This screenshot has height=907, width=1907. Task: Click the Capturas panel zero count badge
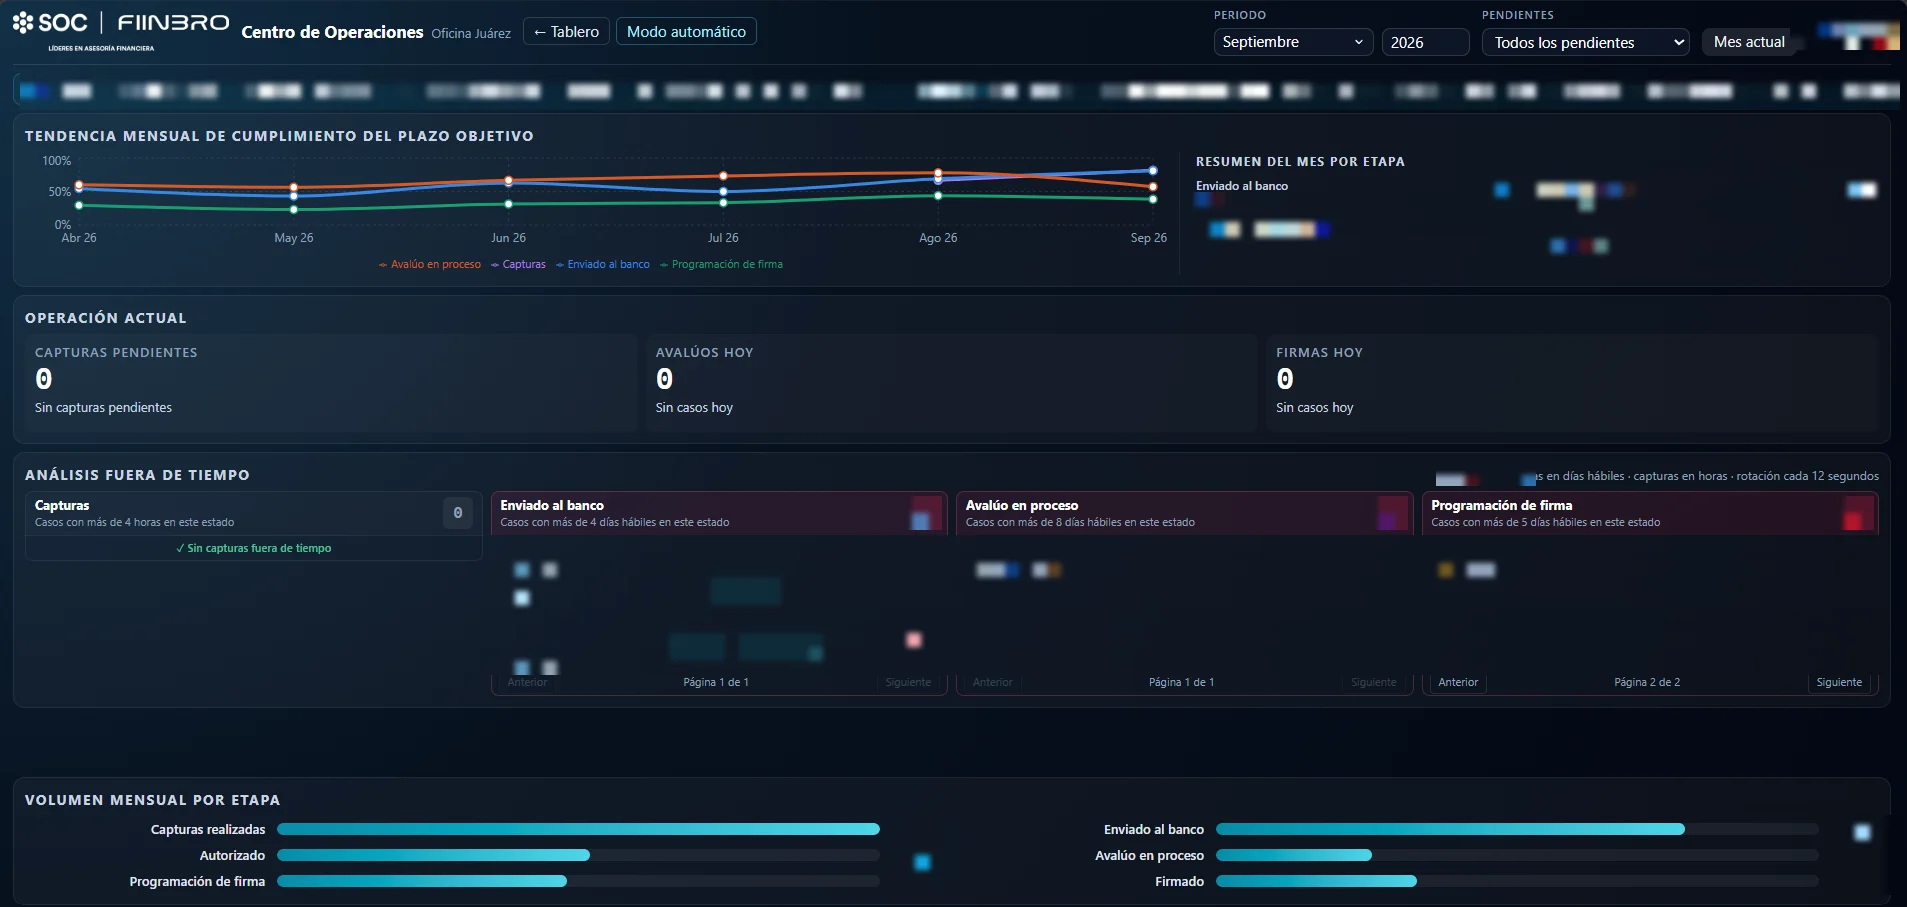(x=458, y=513)
